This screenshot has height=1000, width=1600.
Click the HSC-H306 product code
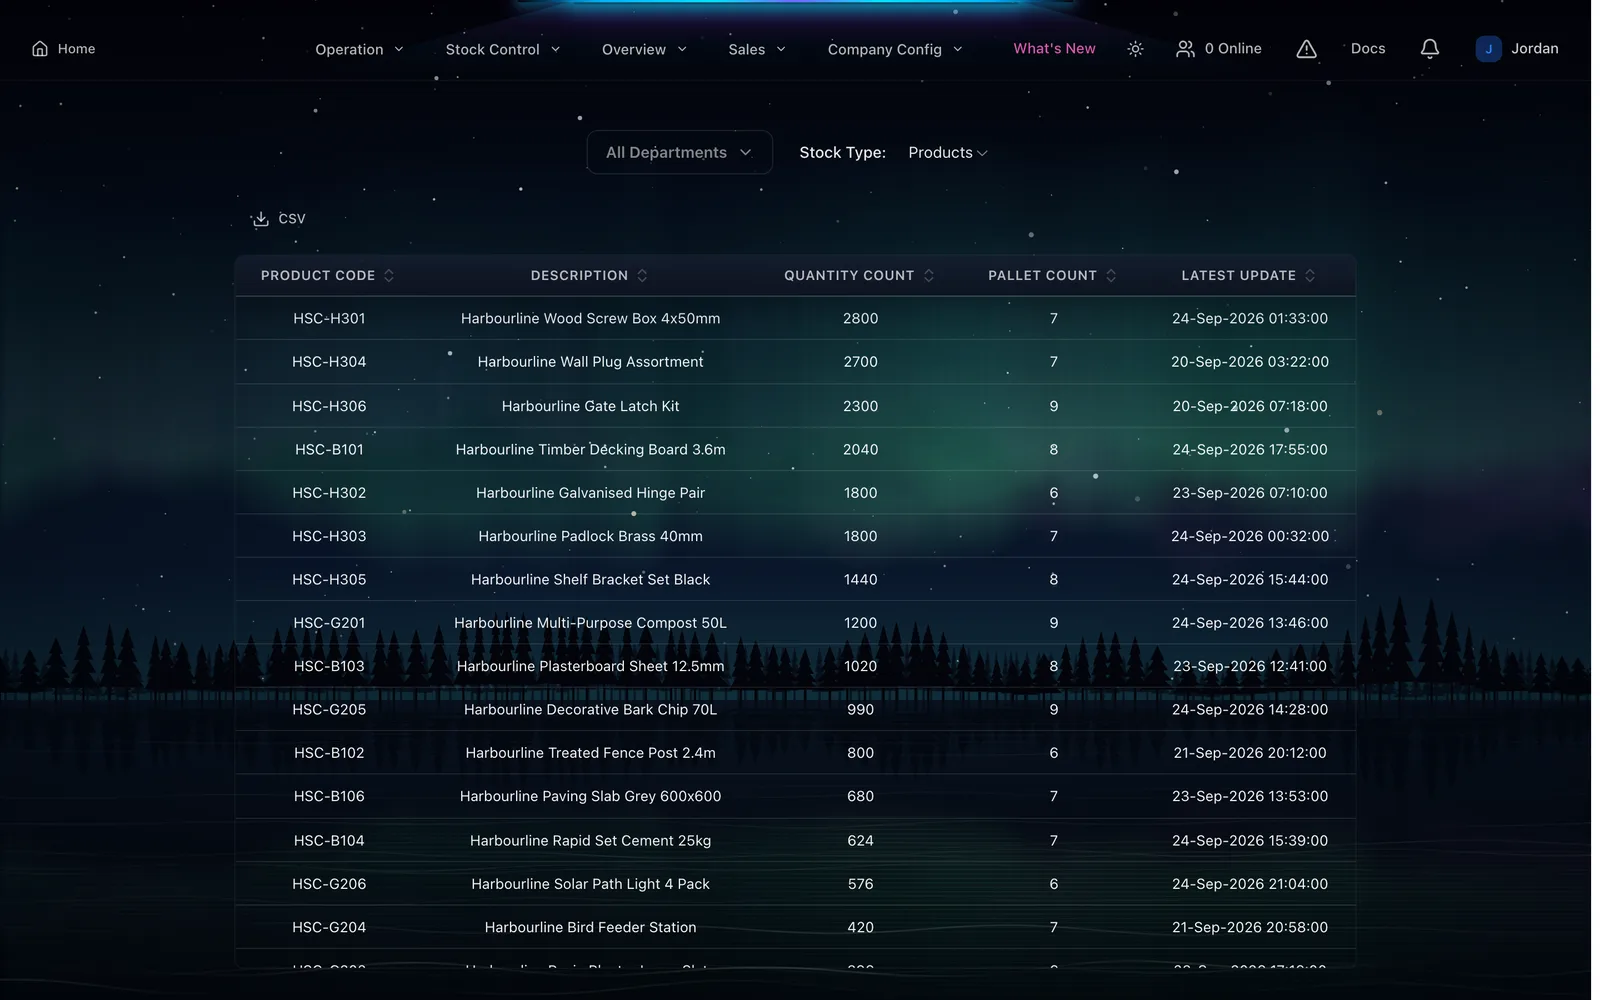[x=329, y=406]
